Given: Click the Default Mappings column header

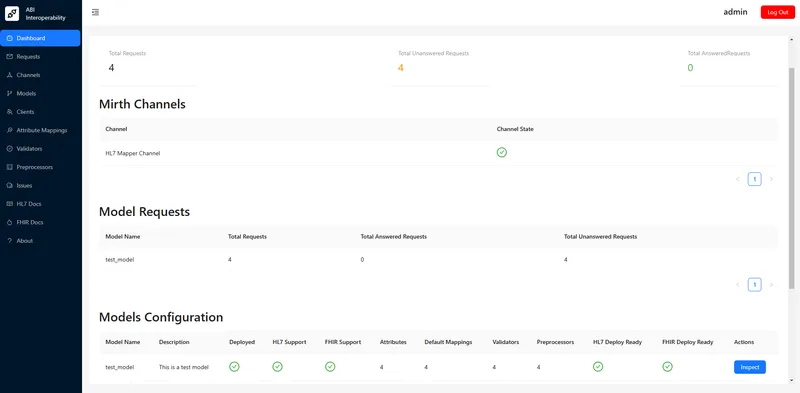Looking at the screenshot, I should tap(448, 342).
